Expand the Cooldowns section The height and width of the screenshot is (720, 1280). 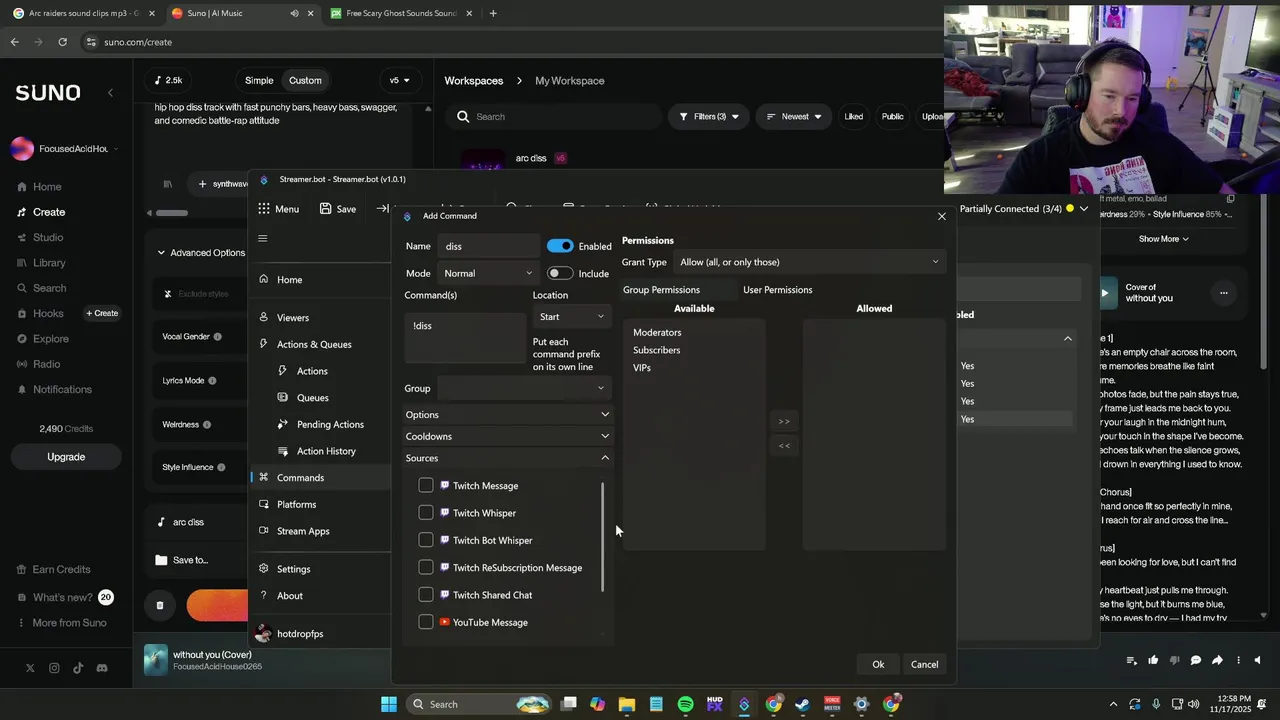(507, 436)
